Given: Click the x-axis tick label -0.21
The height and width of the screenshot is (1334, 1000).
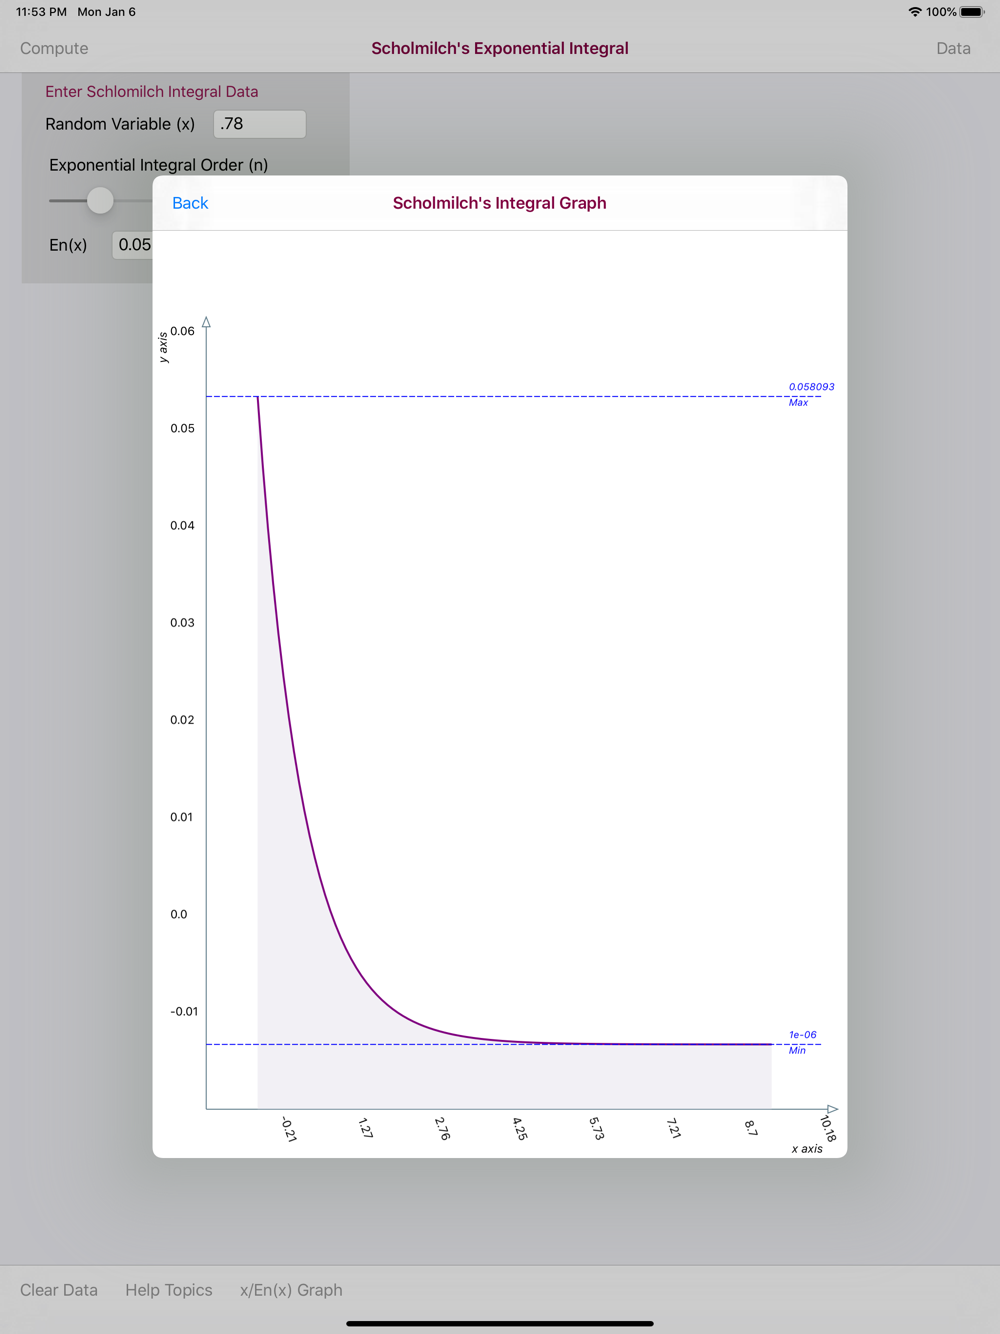Looking at the screenshot, I should (288, 1129).
